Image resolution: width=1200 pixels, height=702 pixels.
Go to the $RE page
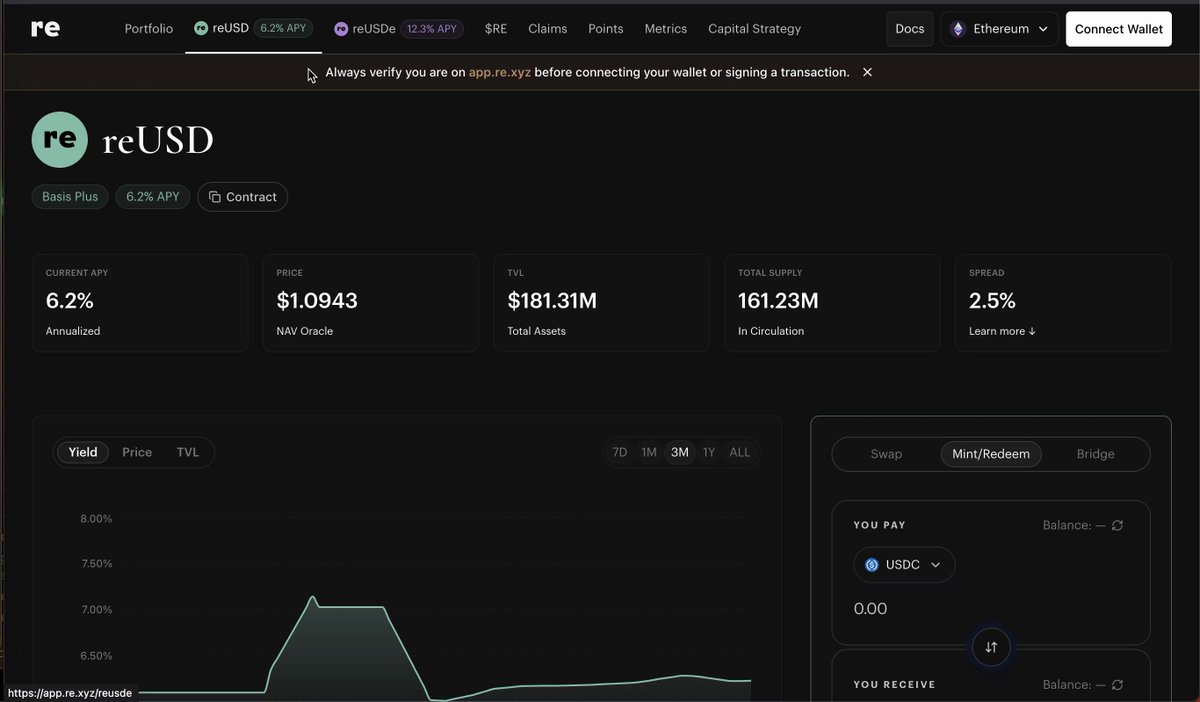[495, 29]
